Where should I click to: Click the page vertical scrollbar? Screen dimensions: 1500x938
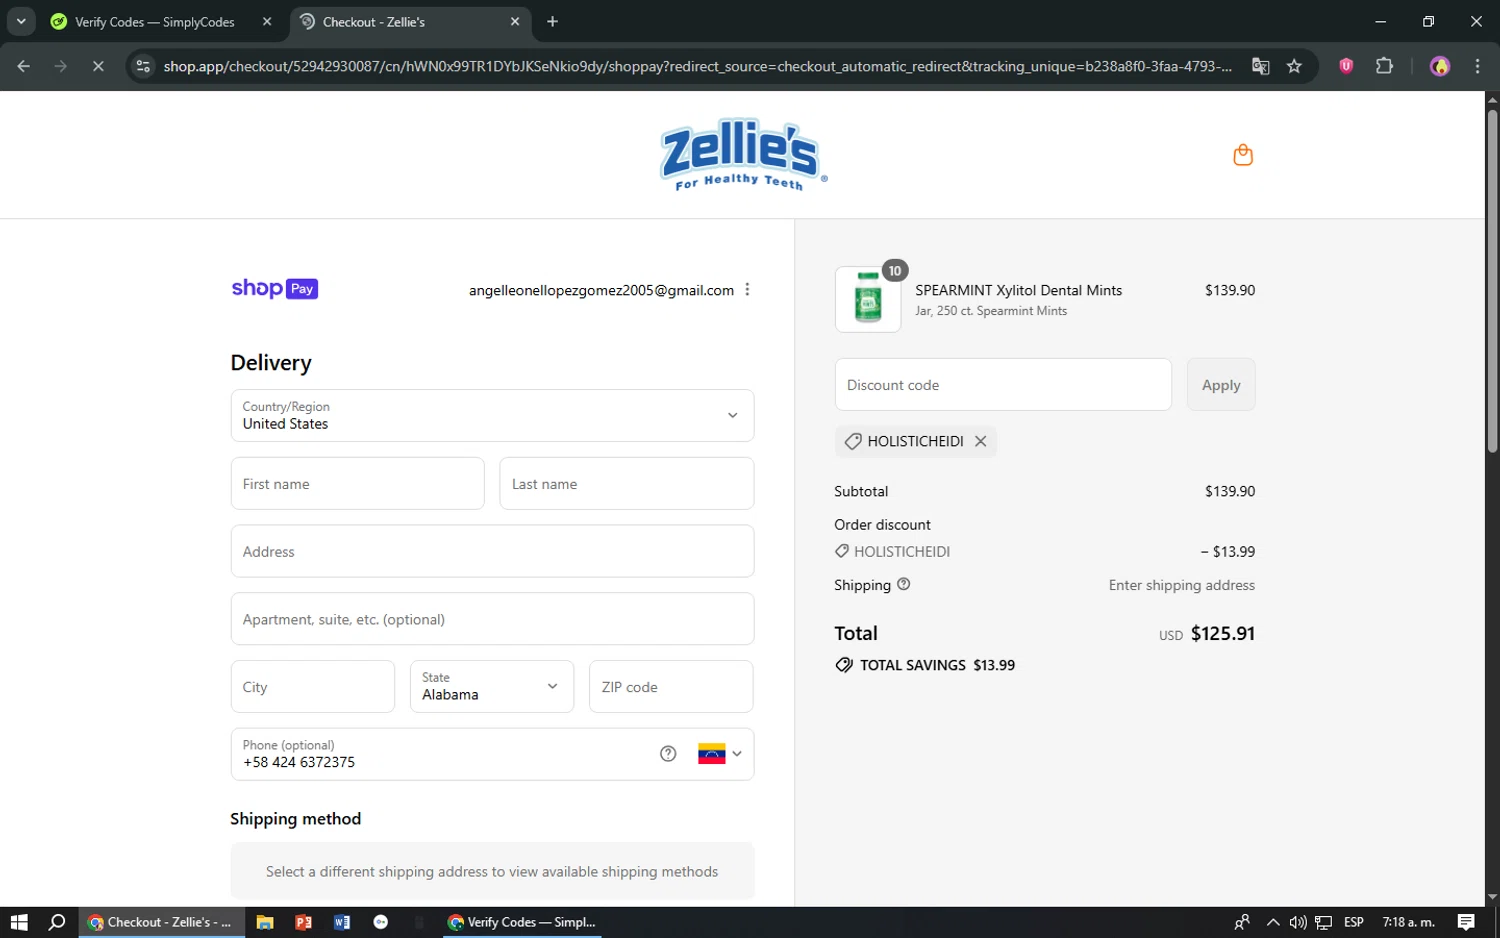(x=1492, y=282)
